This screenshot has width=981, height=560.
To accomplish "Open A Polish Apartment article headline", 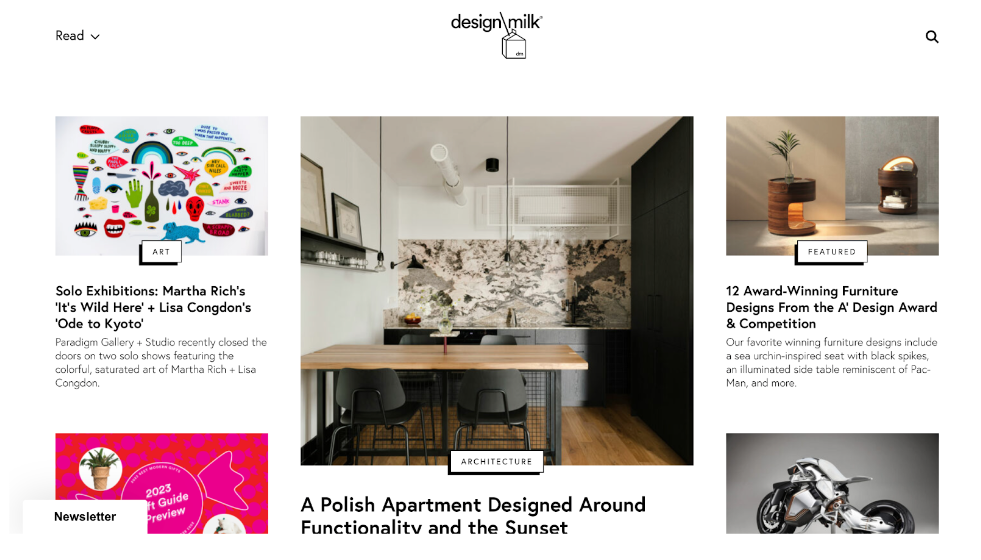I will coord(473,516).
